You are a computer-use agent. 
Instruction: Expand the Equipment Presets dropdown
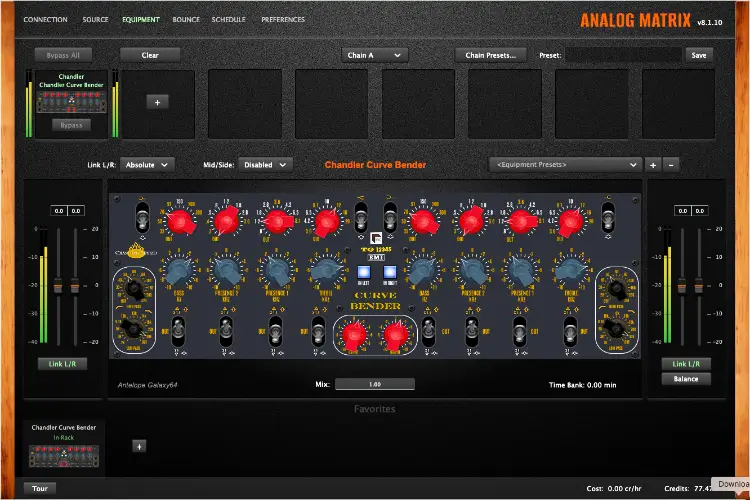coord(566,164)
